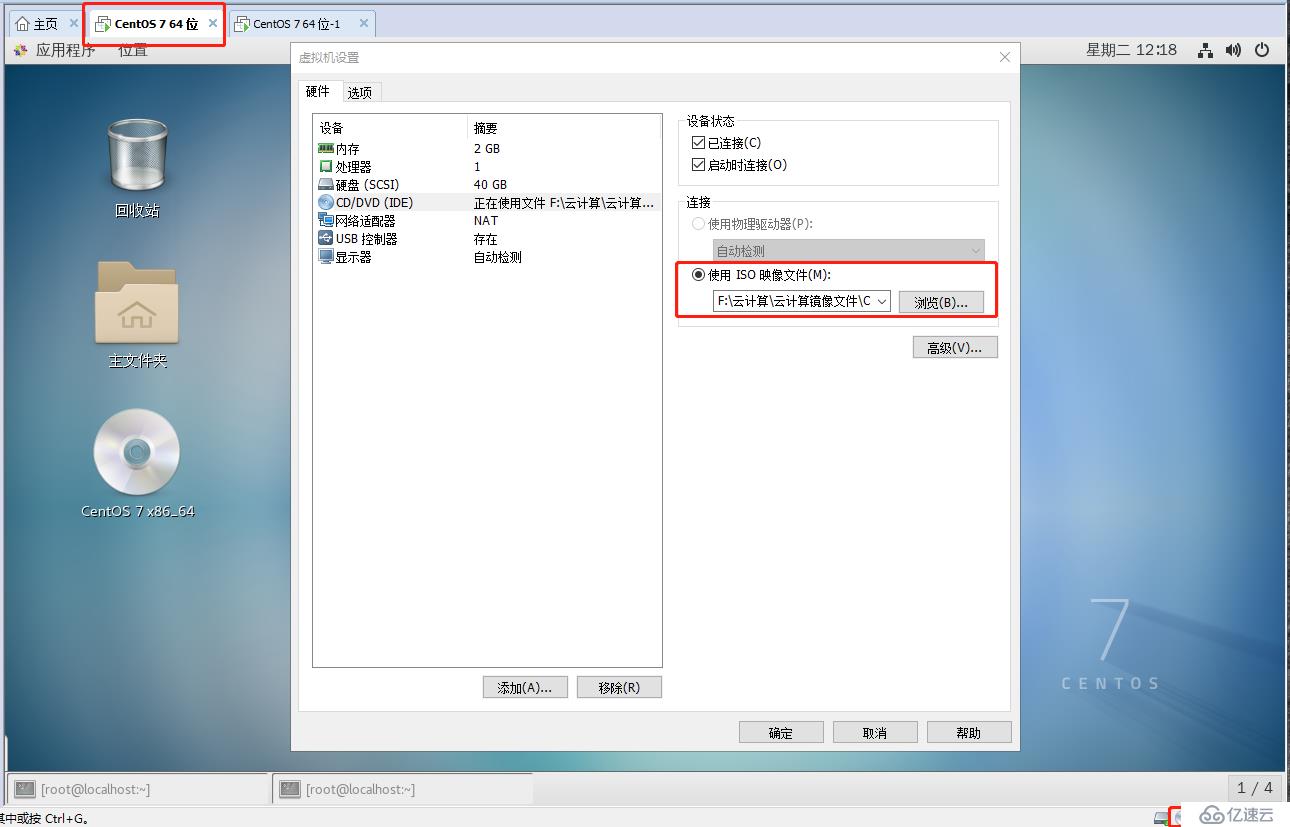Click the monitor icon beside 显示器

tap(325, 256)
